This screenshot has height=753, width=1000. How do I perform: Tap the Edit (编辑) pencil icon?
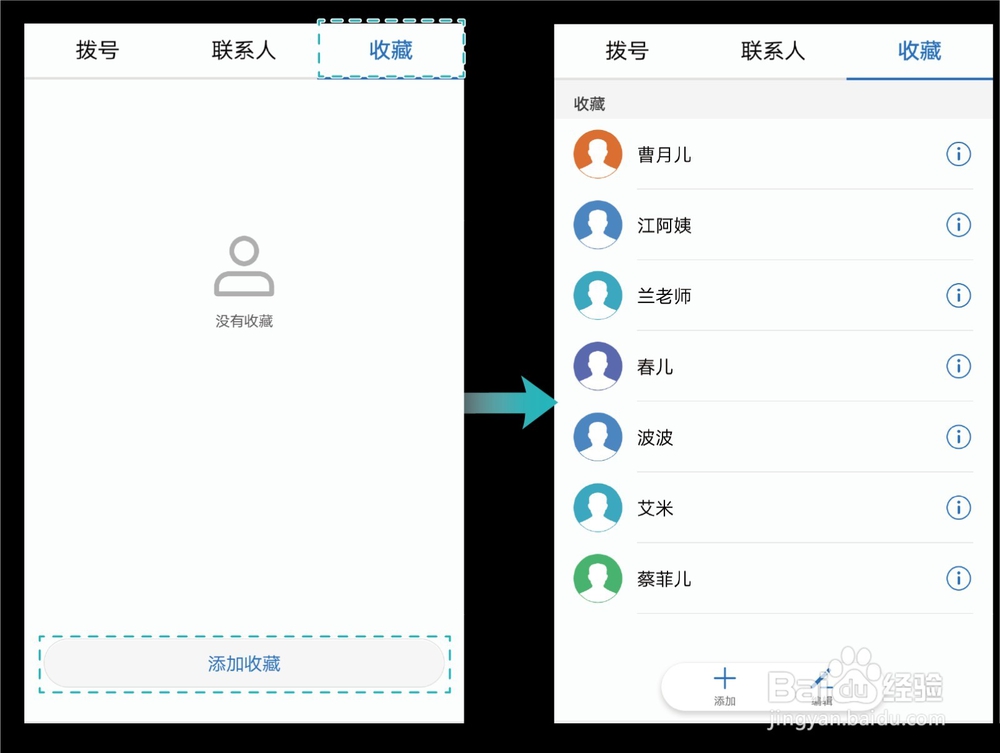point(822,678)
